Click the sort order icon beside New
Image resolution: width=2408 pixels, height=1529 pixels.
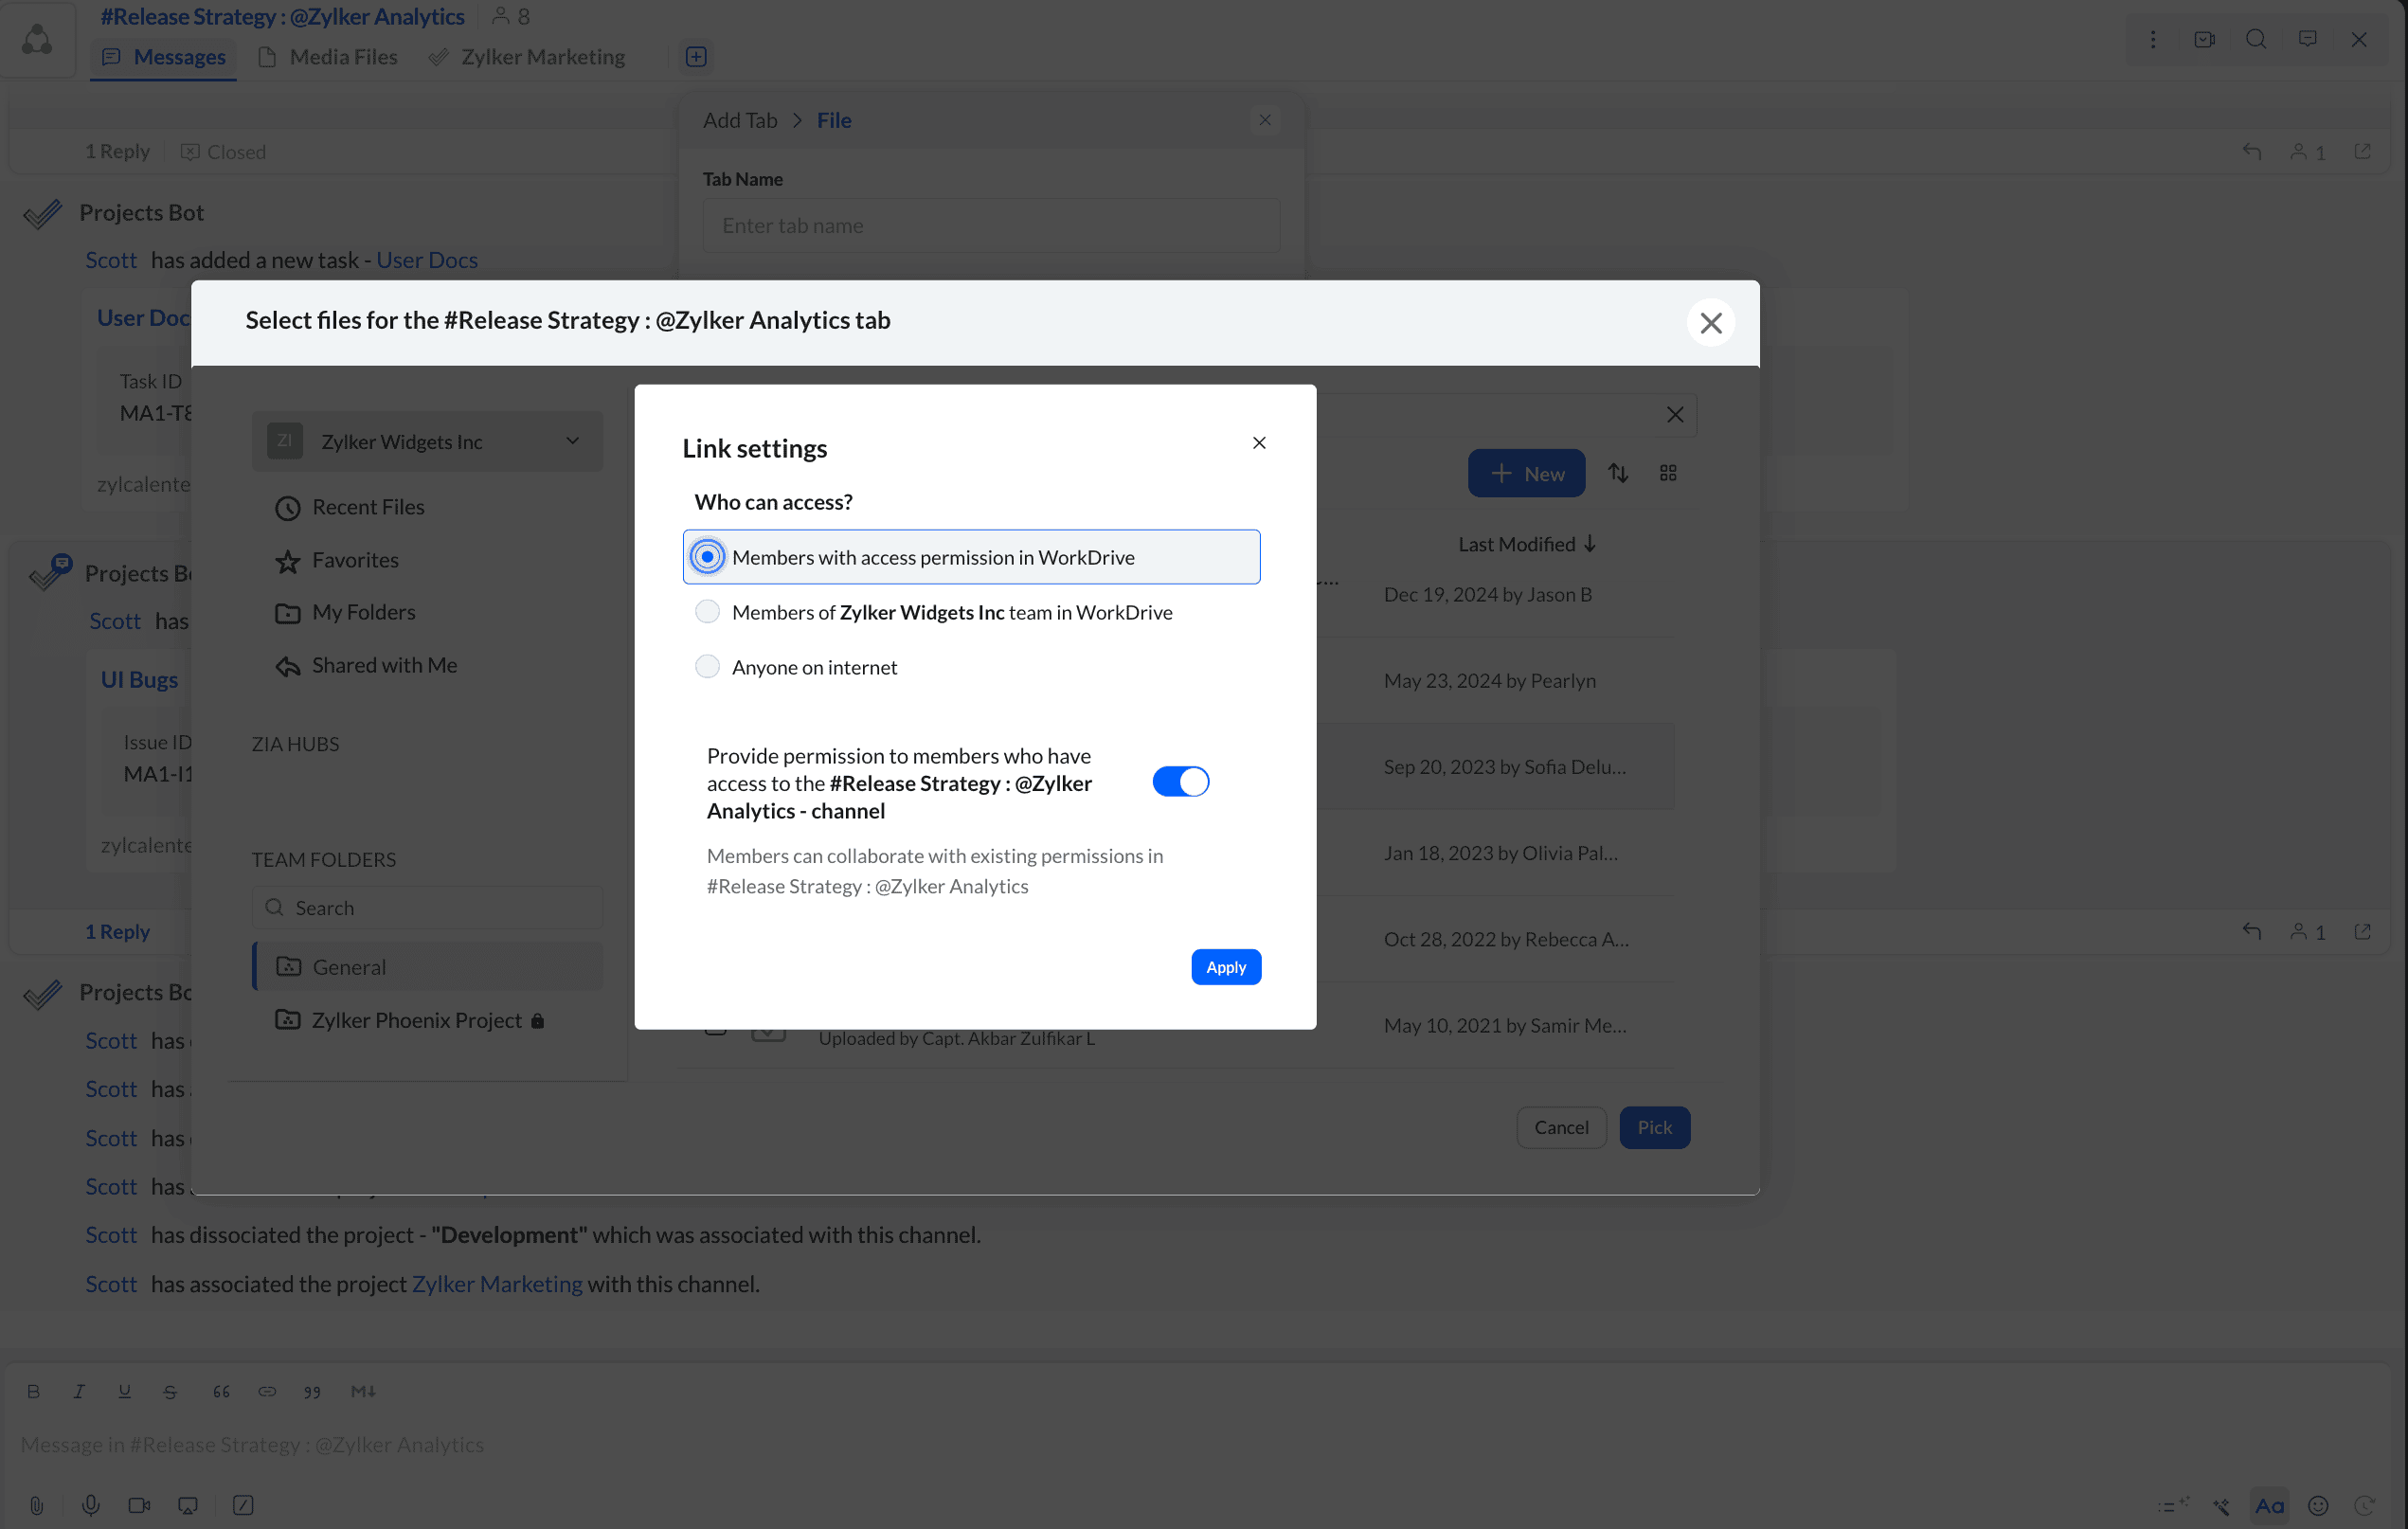[1618, 473]
